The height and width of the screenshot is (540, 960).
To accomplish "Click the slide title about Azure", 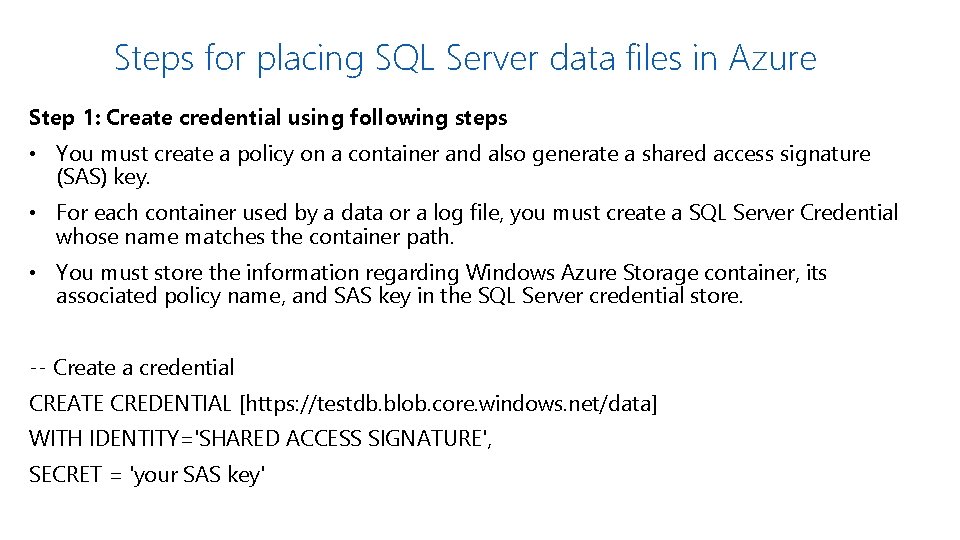I will (x=465, y=59).
